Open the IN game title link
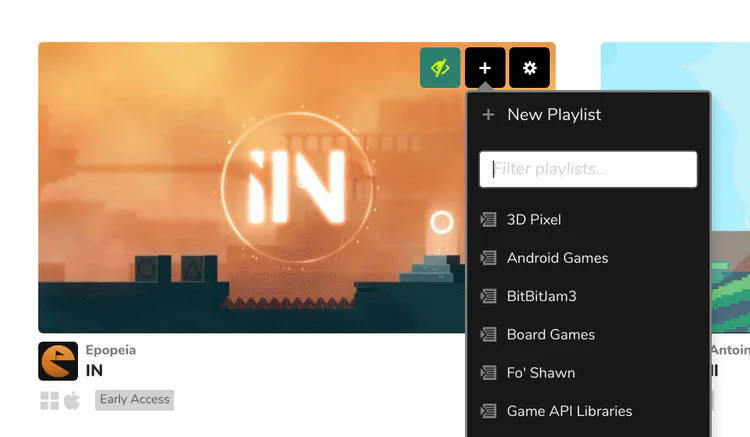Image resolution: width=750 pixels, height=437 pixels. coord(94,371)
